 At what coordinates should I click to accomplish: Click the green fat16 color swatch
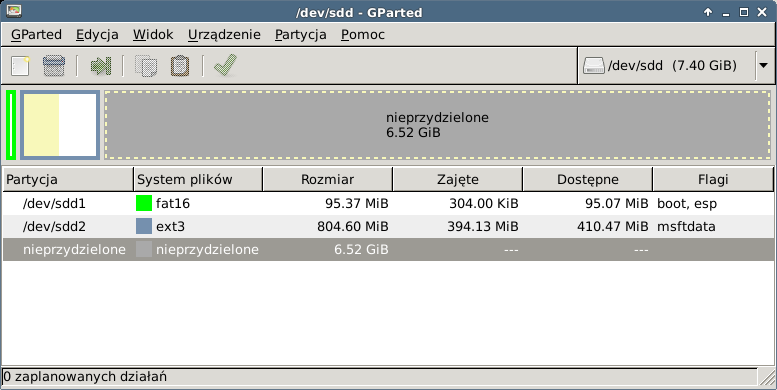144,203
